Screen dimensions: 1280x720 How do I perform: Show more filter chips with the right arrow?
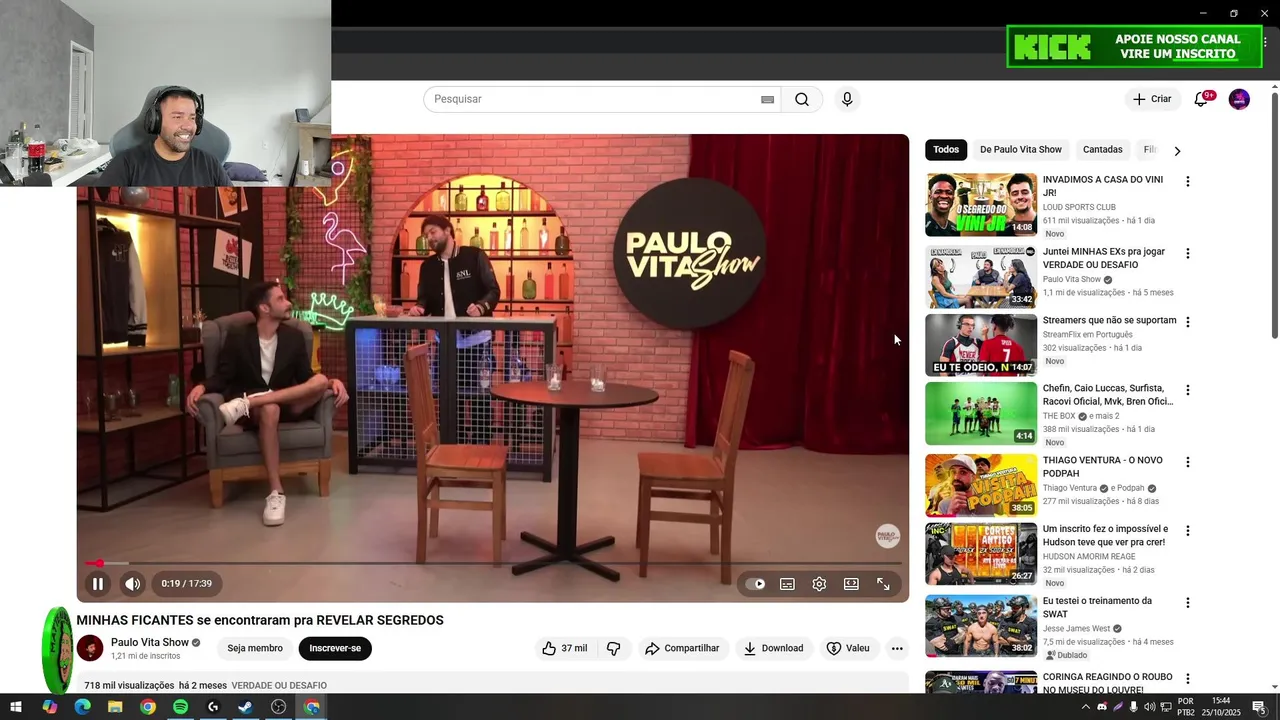1177,151
